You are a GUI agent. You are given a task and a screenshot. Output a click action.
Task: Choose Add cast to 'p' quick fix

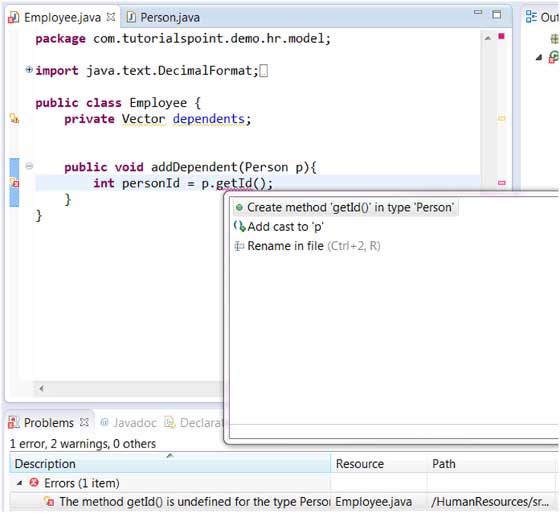tap(279, 226)
